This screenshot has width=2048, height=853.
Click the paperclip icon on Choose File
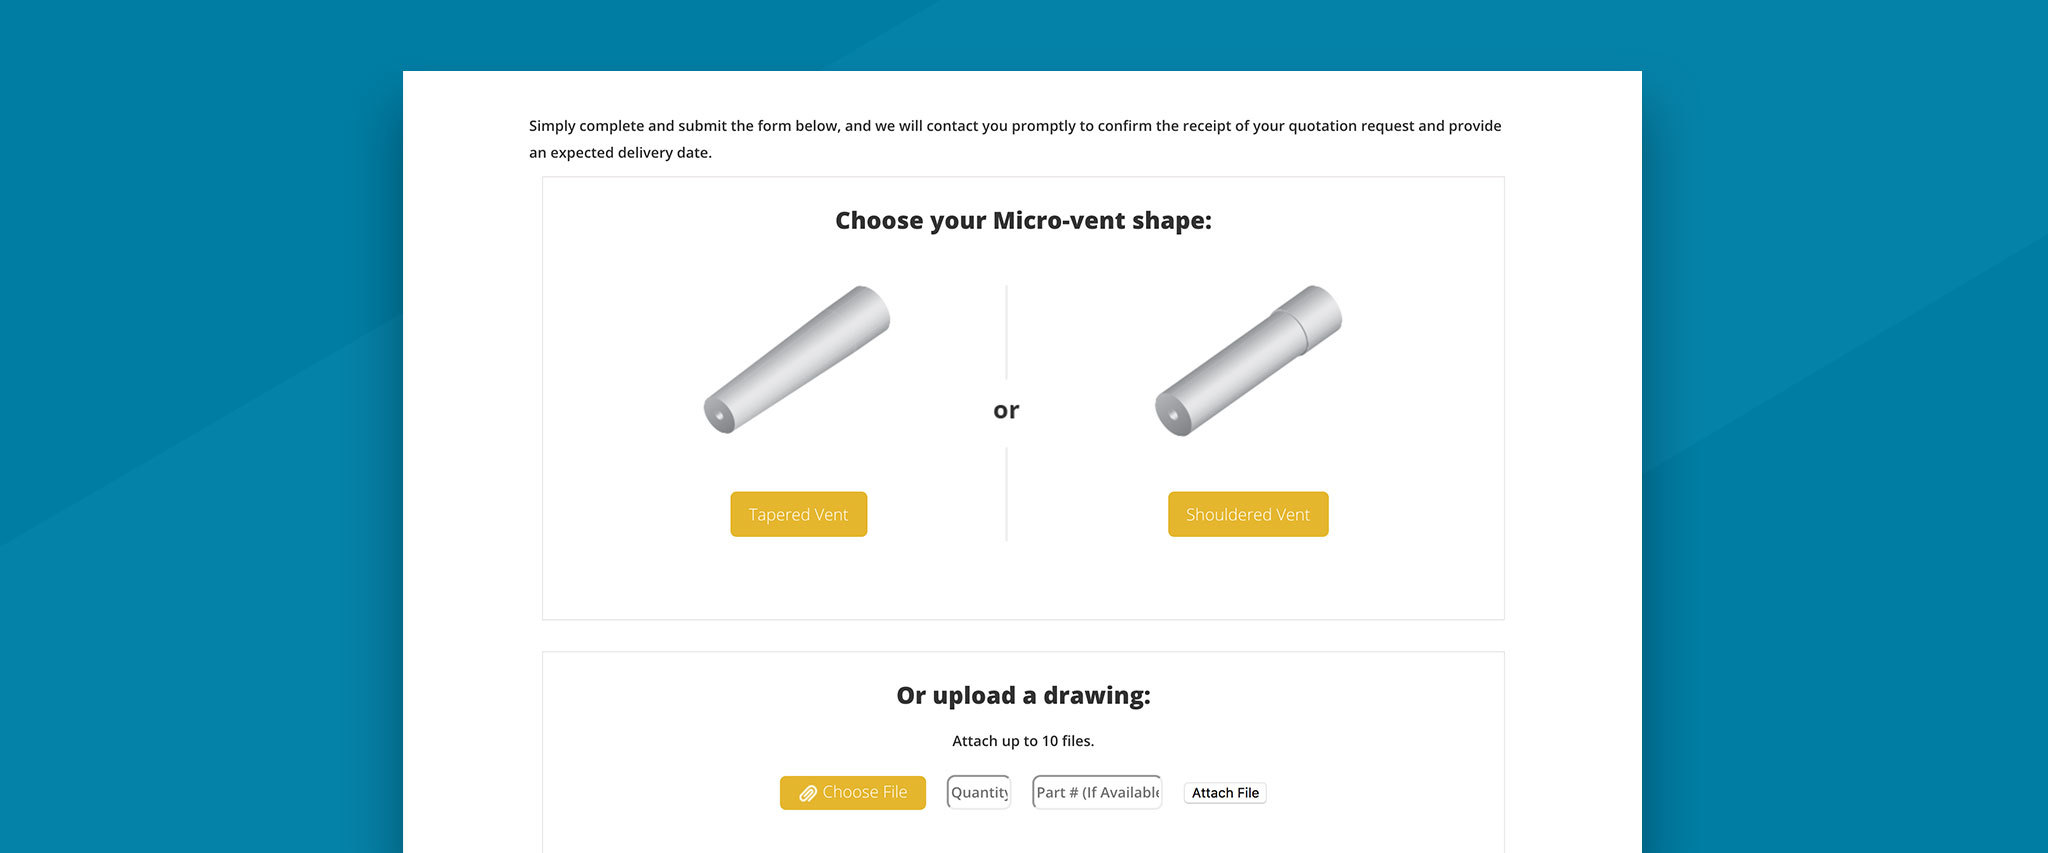click(x=808, y=793)
